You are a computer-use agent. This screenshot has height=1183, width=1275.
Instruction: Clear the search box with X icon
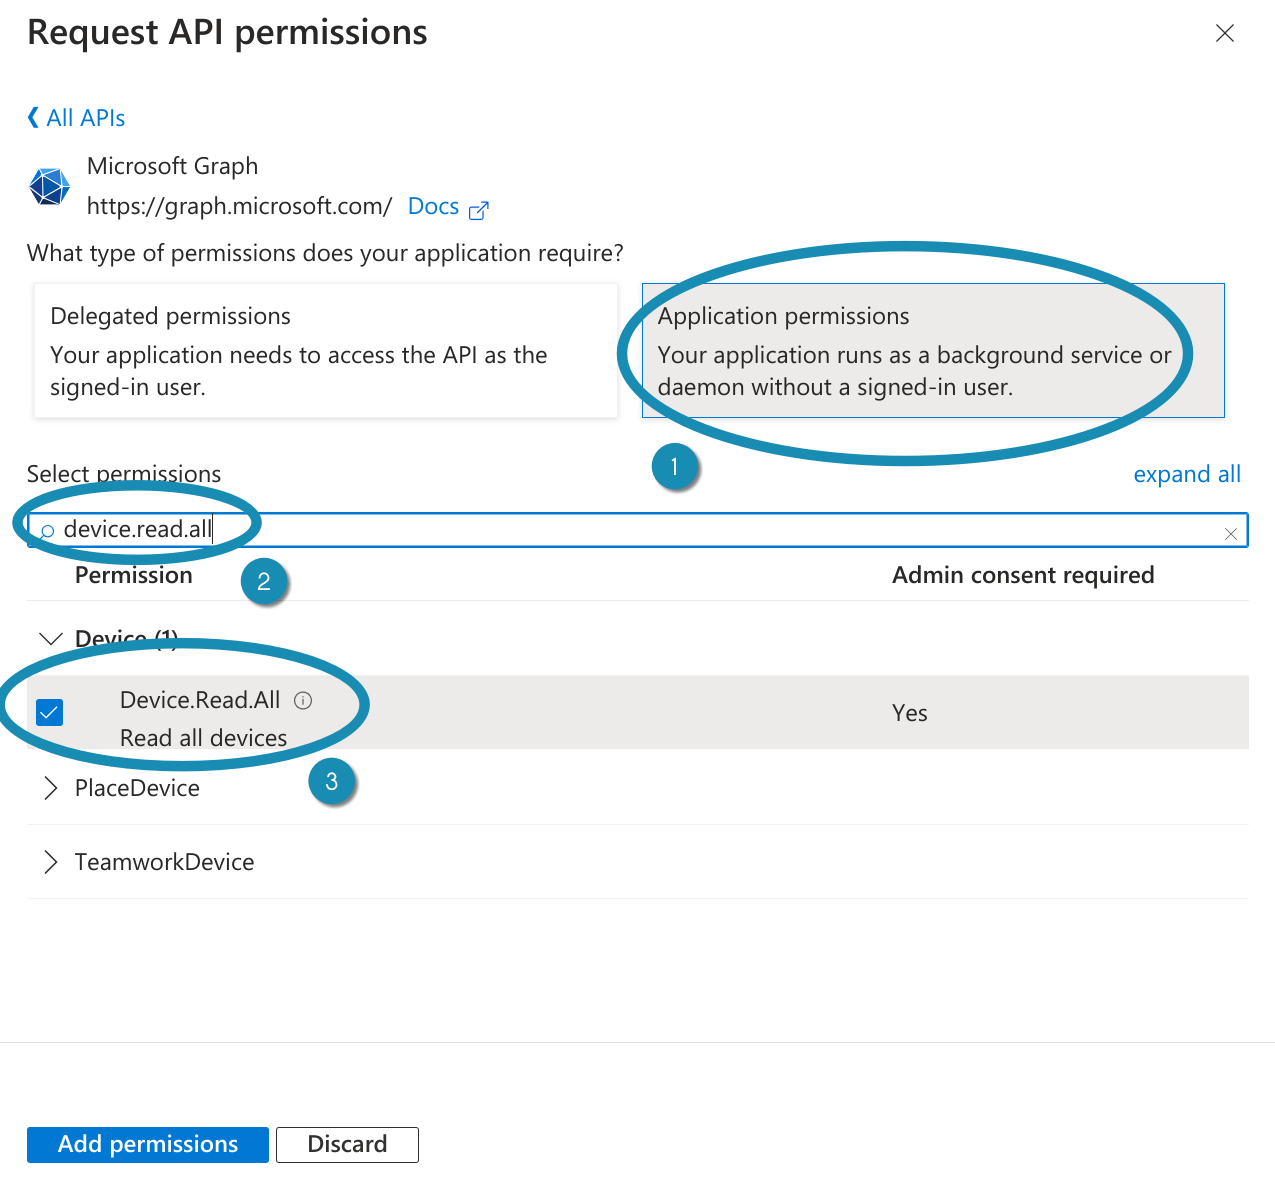1230,534
